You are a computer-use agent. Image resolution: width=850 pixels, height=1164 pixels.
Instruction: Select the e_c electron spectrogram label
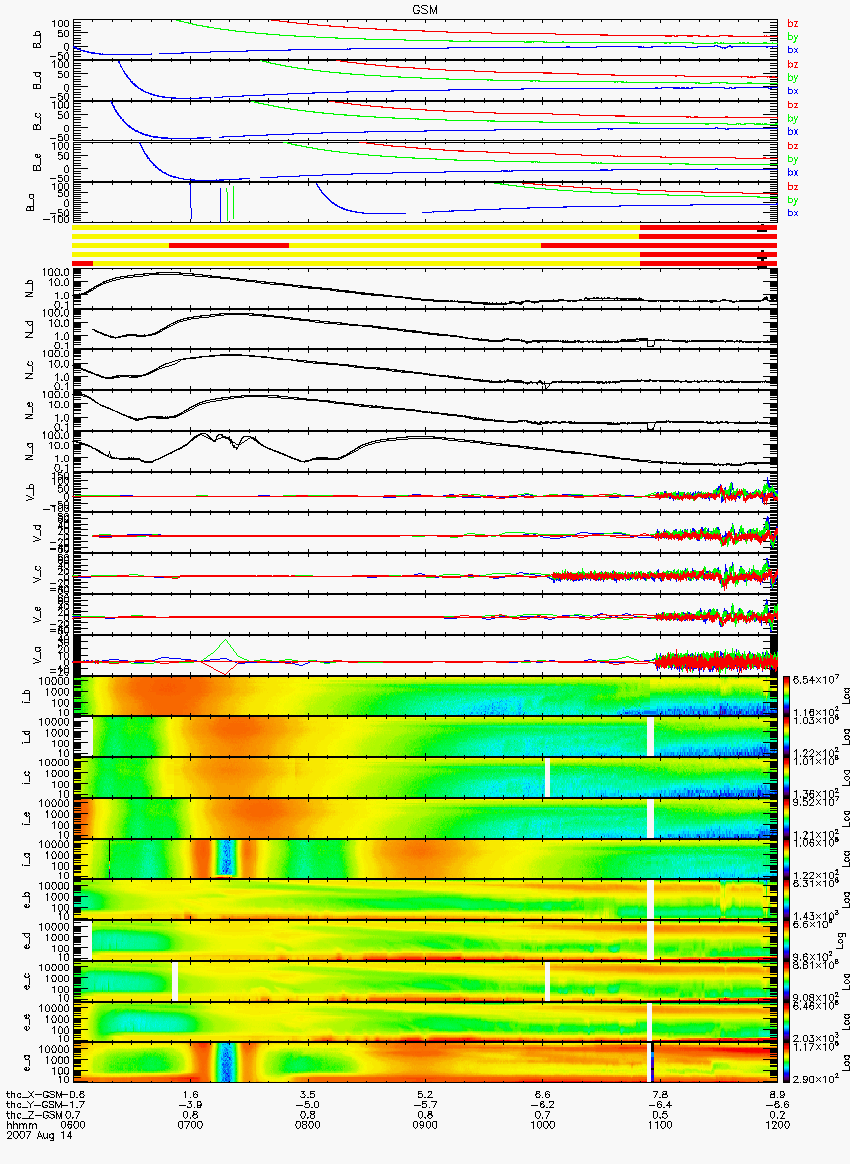pyautogui.click(x=26, y=982)
